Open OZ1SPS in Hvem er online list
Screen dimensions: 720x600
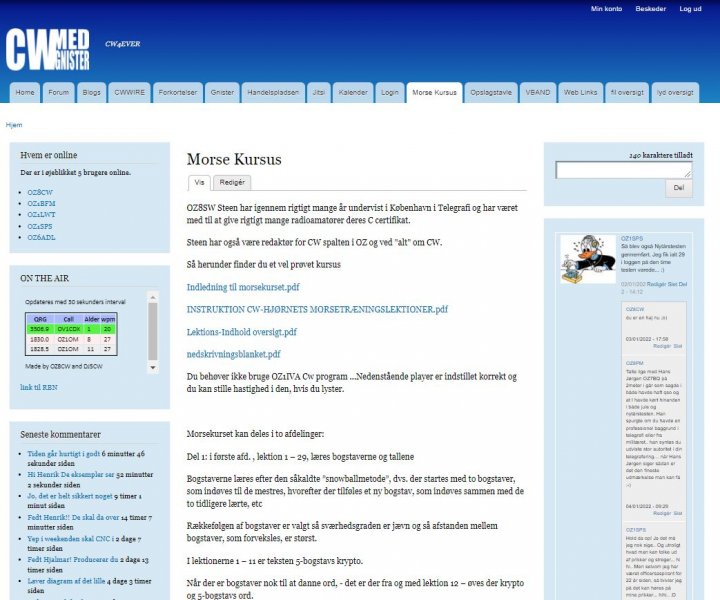click(x=39, y=226)
